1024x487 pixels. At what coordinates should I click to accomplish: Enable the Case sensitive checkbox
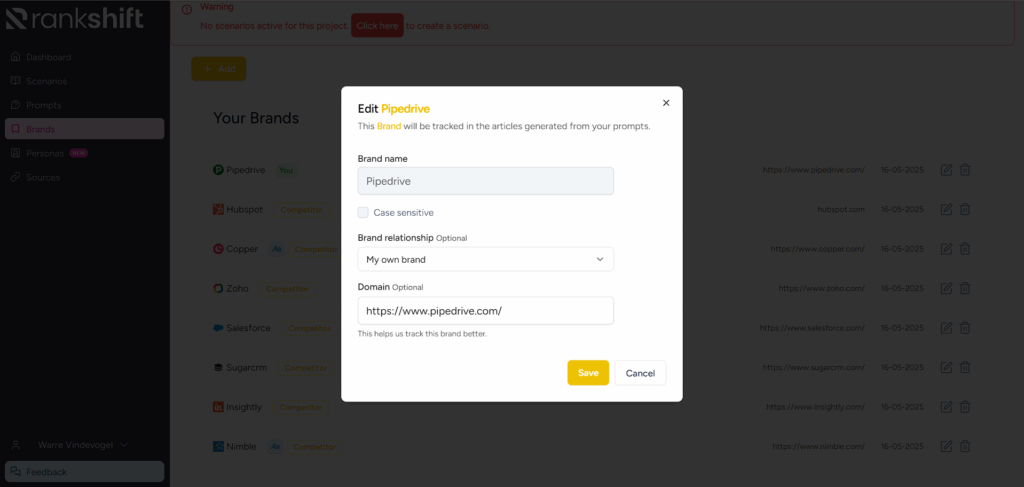(363, 212)
